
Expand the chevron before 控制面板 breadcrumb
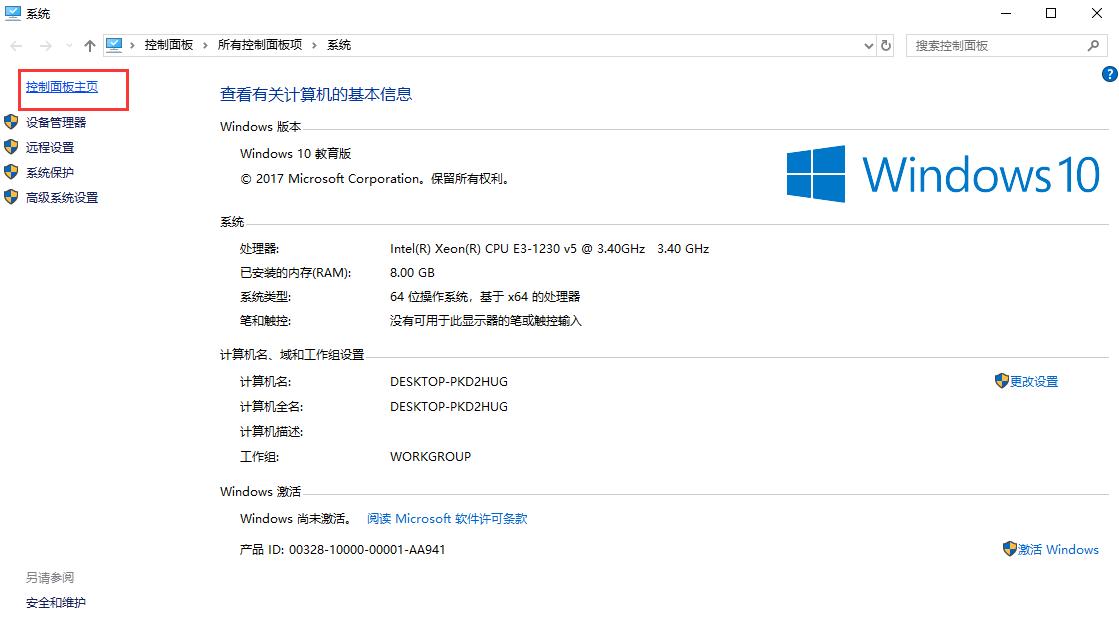click(x=133, y=46)
